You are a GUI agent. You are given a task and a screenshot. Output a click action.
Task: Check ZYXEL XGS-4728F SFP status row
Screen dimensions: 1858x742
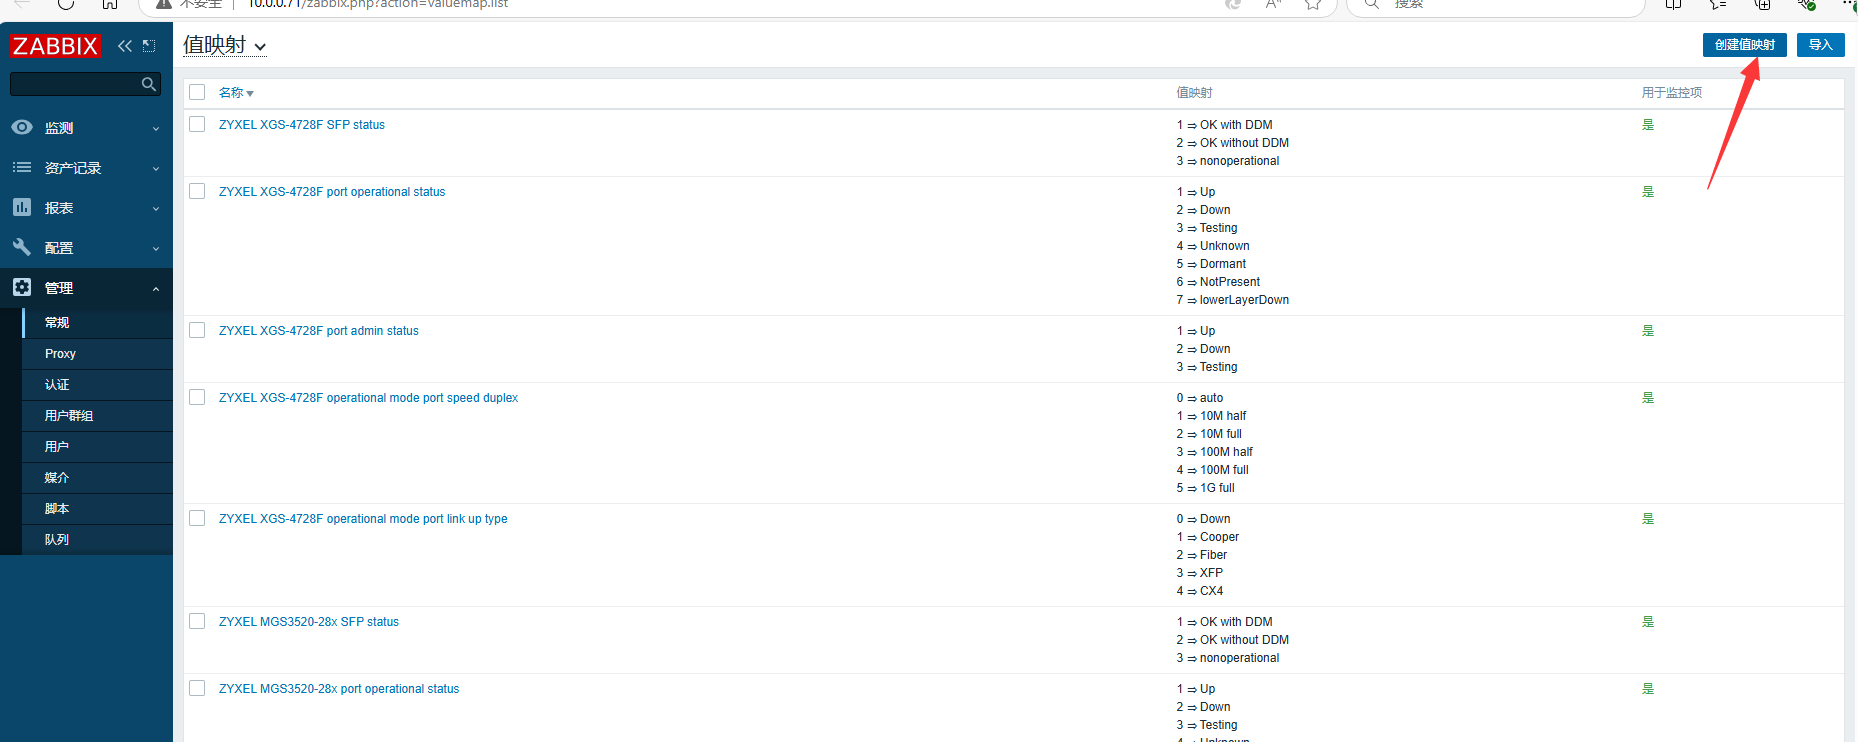tap(197, 124)
